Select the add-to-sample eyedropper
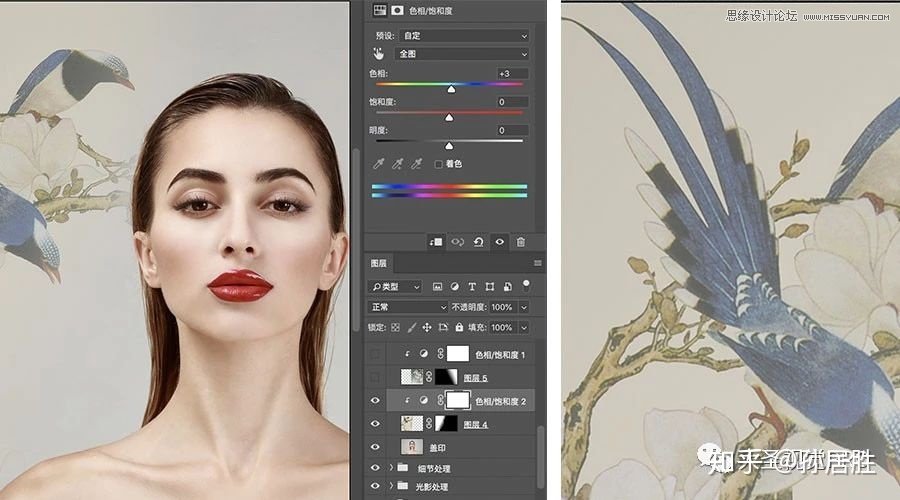 click(x=397, y=164)
